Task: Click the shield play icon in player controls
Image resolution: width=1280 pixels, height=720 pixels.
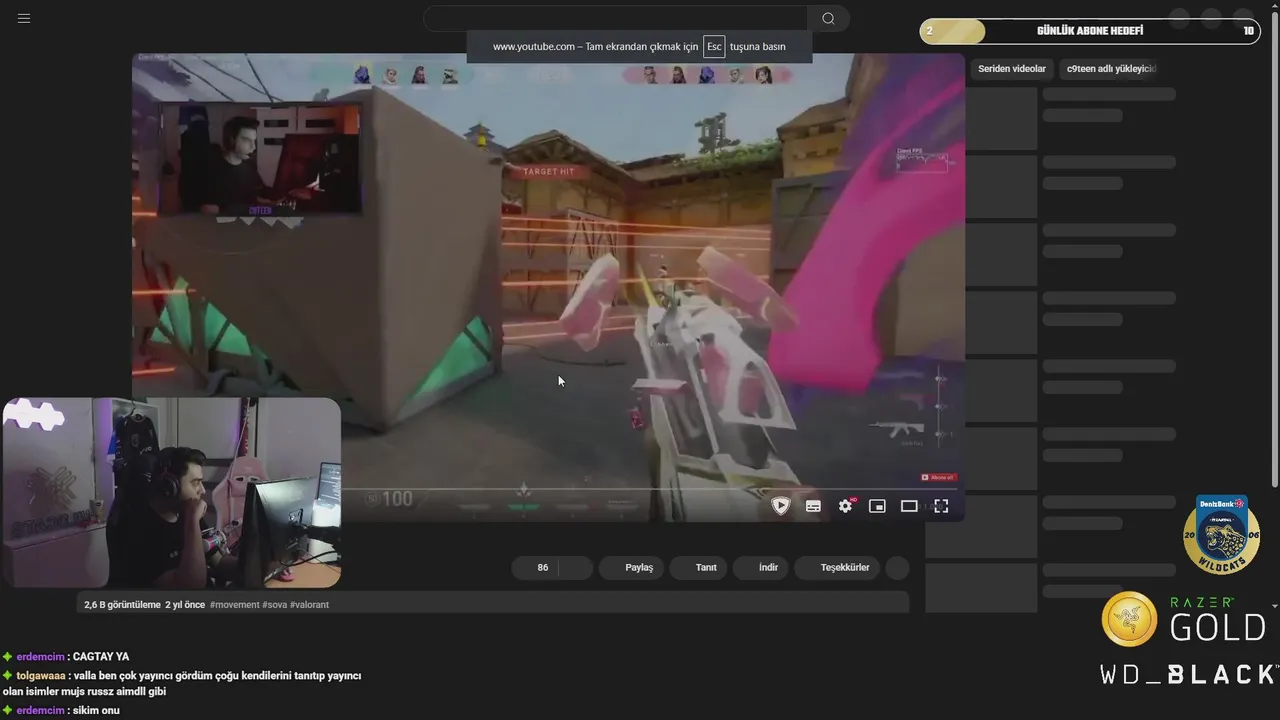Action: pos(781,506)
